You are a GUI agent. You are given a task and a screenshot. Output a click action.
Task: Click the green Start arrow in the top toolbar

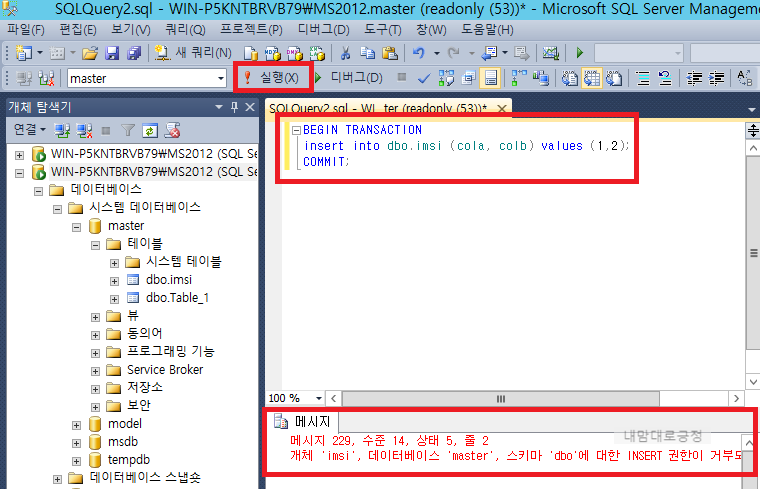(580, 53)
